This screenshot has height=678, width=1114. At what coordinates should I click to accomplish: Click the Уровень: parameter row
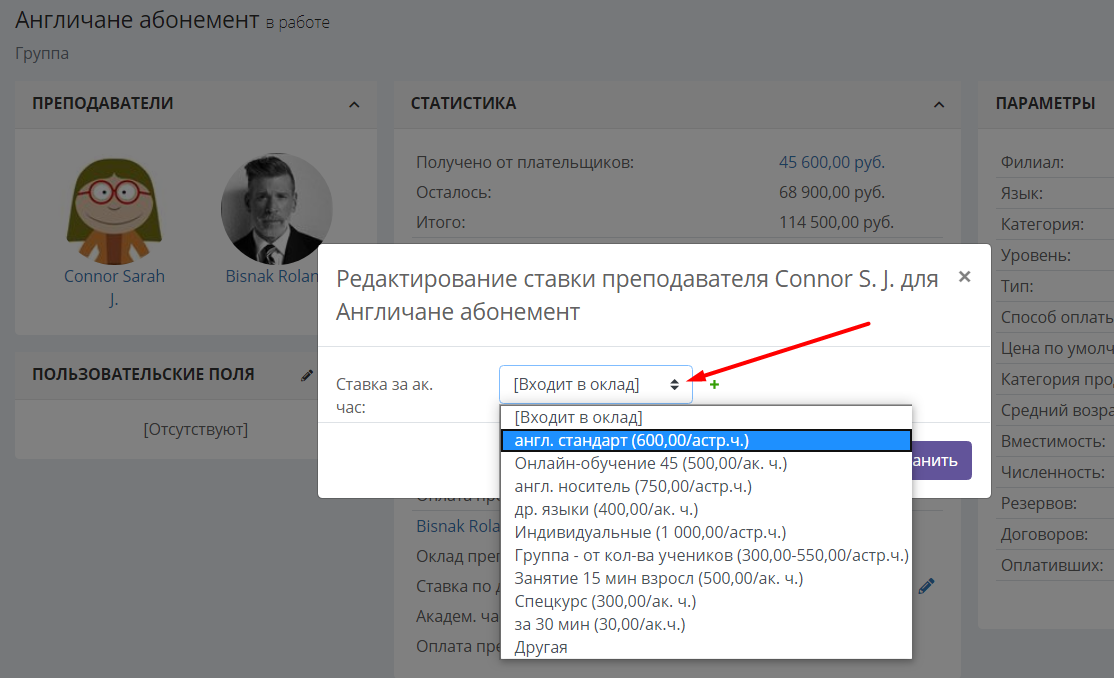(x=1057, y=255)
